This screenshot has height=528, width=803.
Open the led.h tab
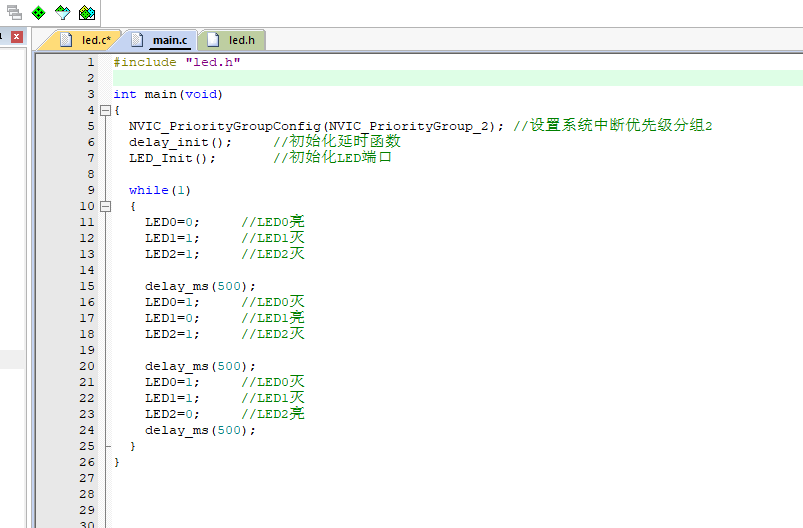pos(234,40)
